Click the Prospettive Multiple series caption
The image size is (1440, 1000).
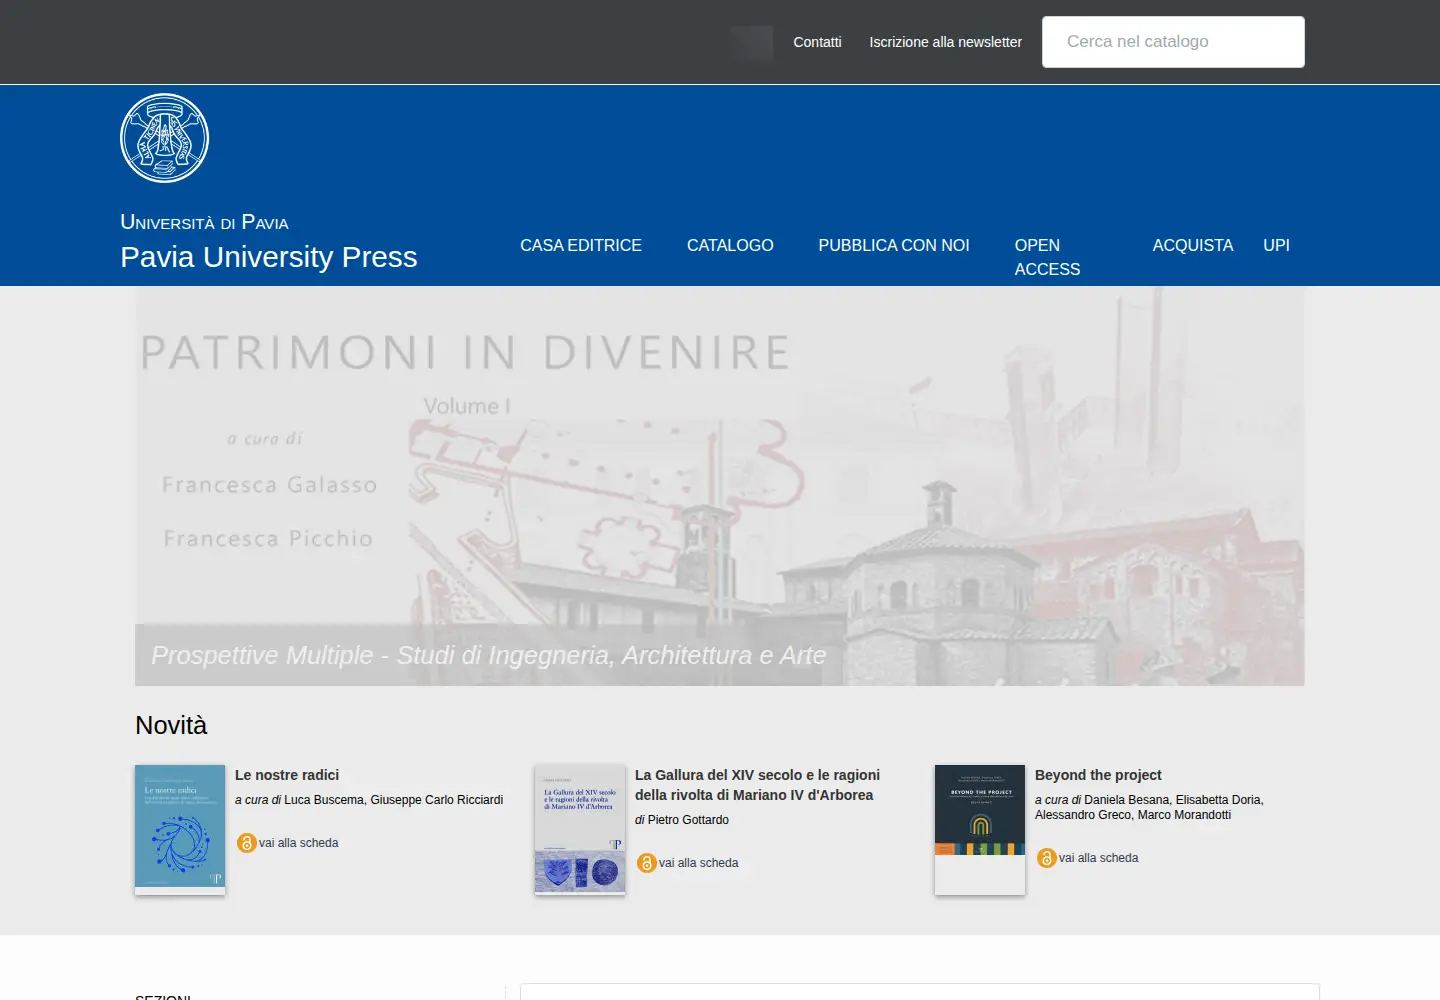tap(488, 655)
